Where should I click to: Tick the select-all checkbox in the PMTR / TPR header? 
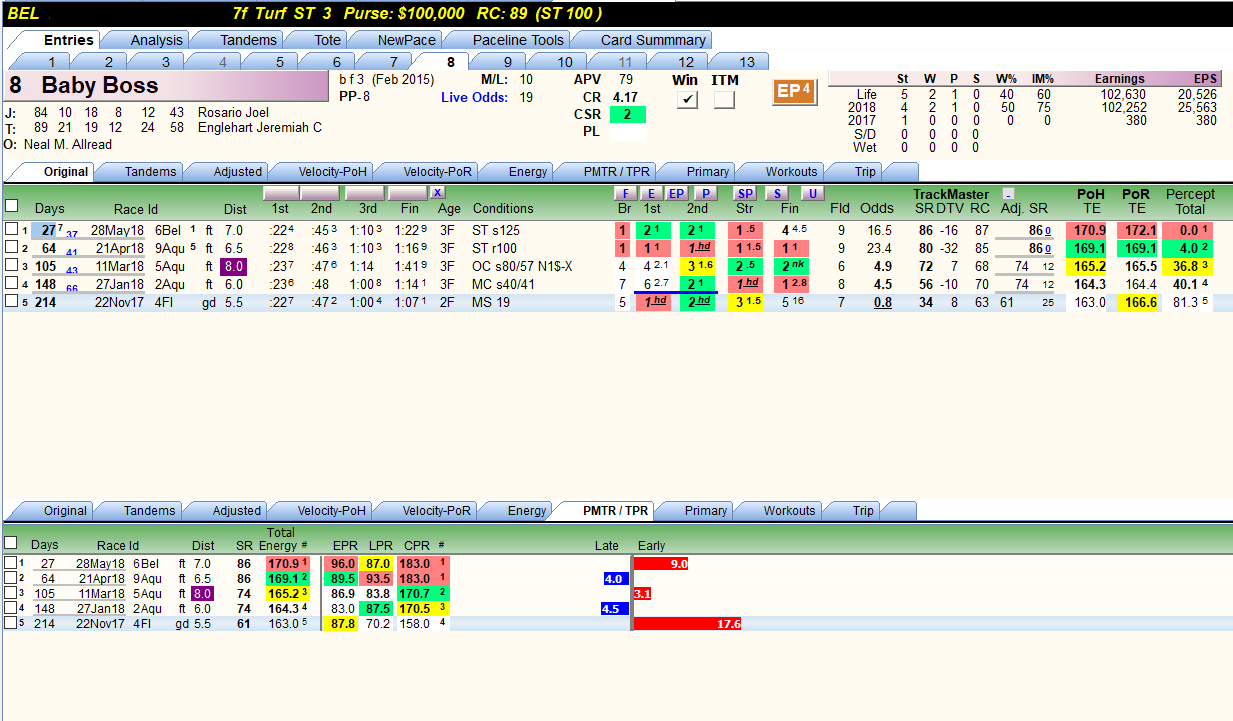(x=12, y=544)
